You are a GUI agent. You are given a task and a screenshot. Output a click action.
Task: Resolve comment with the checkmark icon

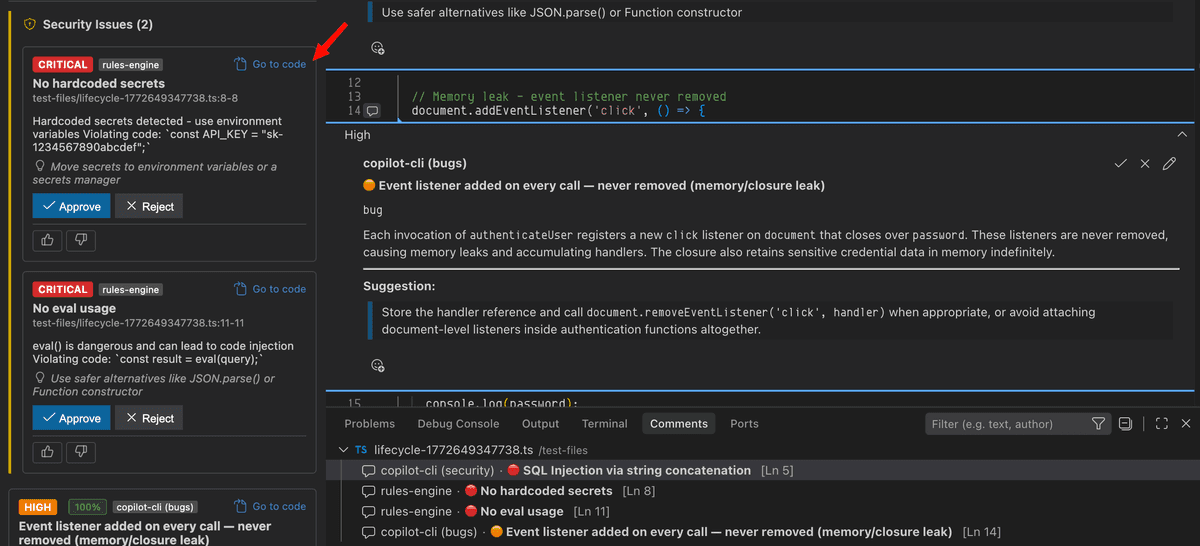click(x=1121, y=163)
